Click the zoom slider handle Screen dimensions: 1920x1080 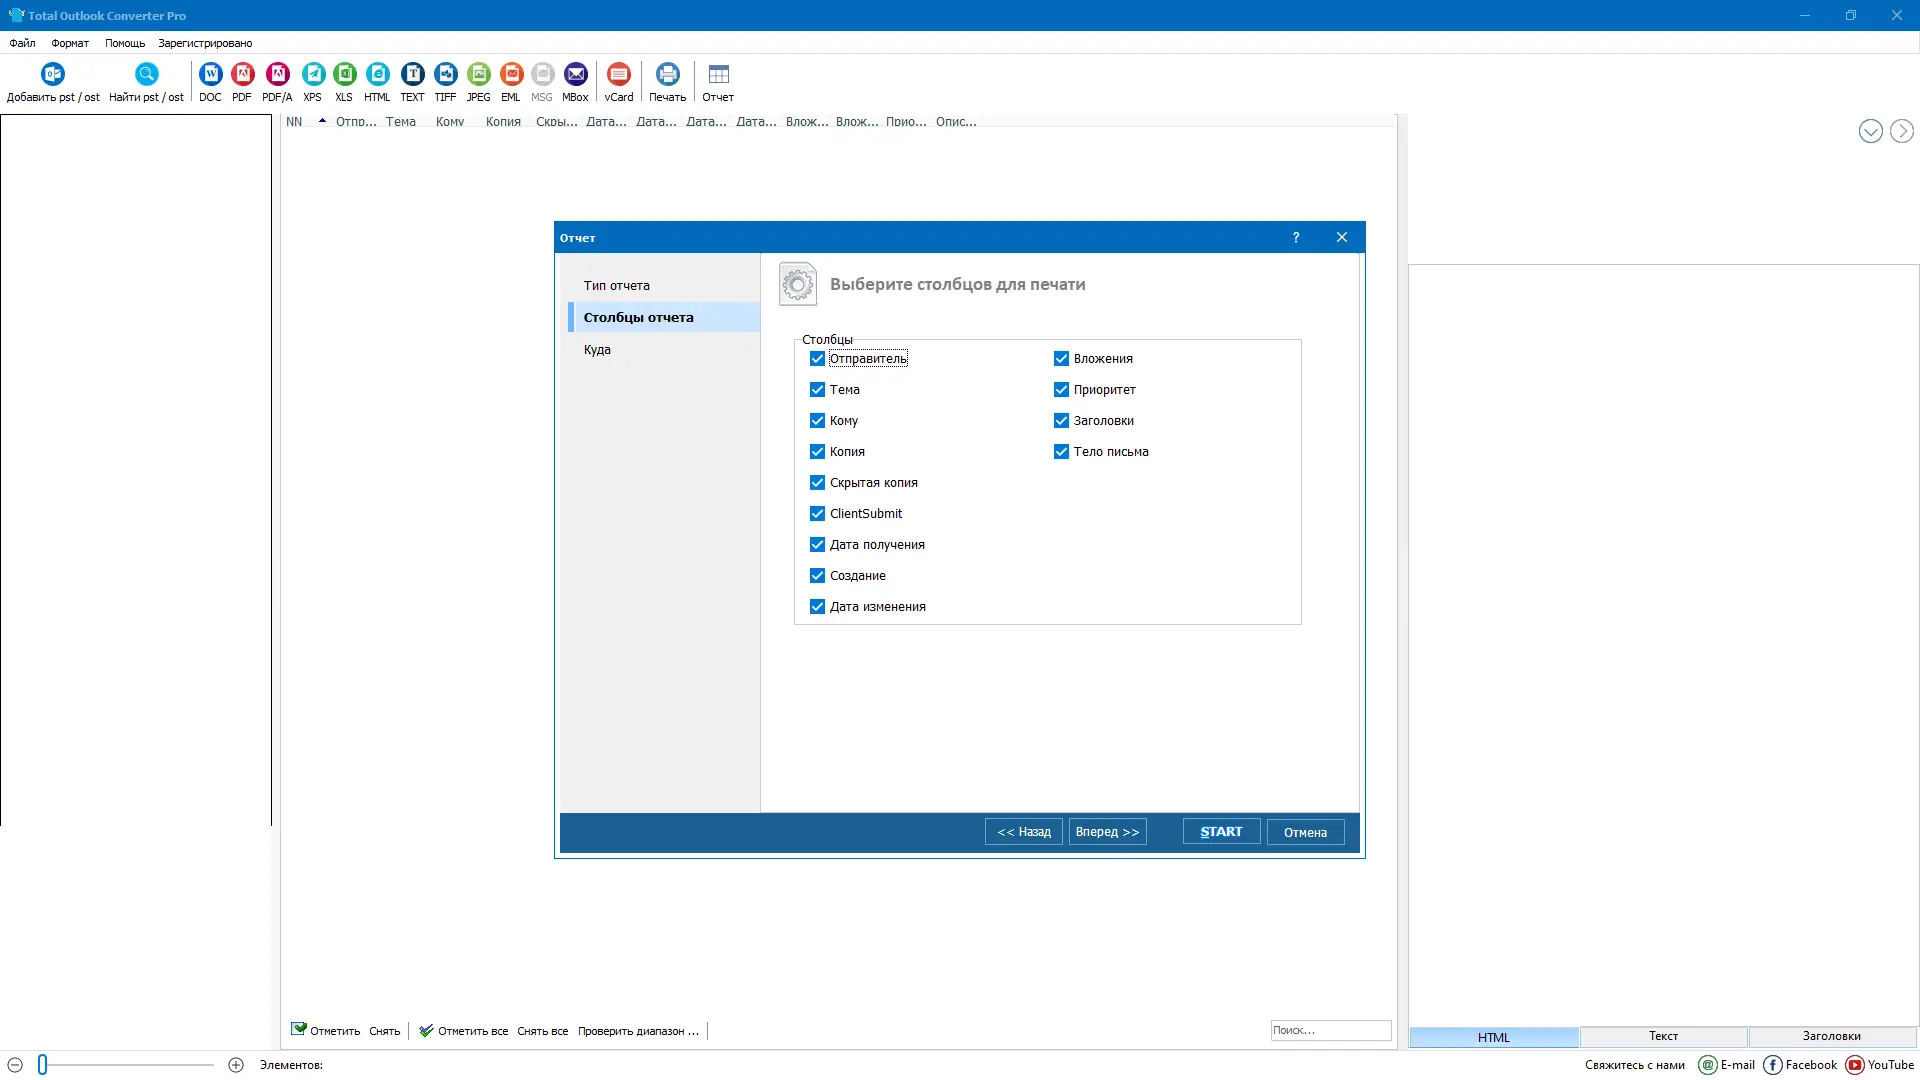(x=43, y=1065)
